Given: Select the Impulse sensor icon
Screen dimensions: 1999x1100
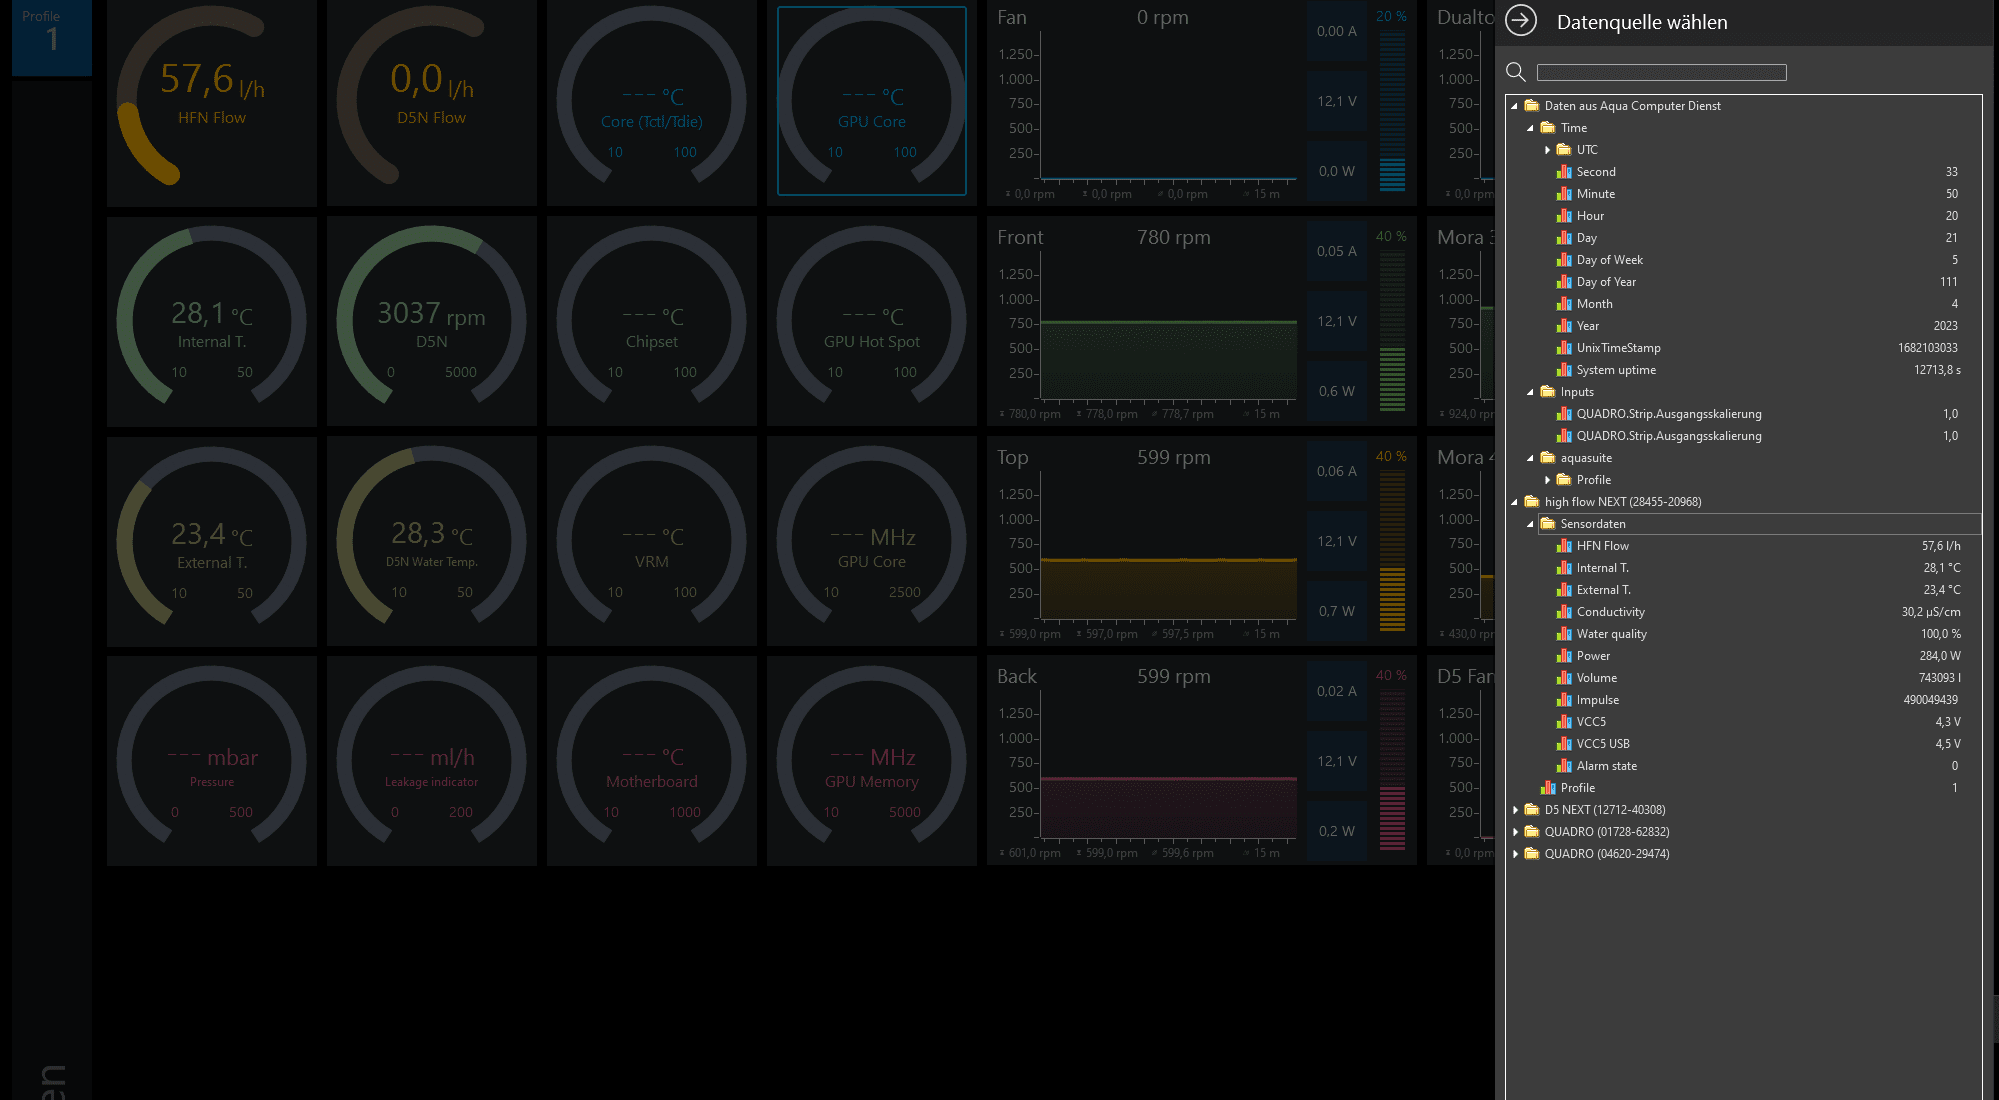Looking at the screenshot, I should [x=1564, y=700].
